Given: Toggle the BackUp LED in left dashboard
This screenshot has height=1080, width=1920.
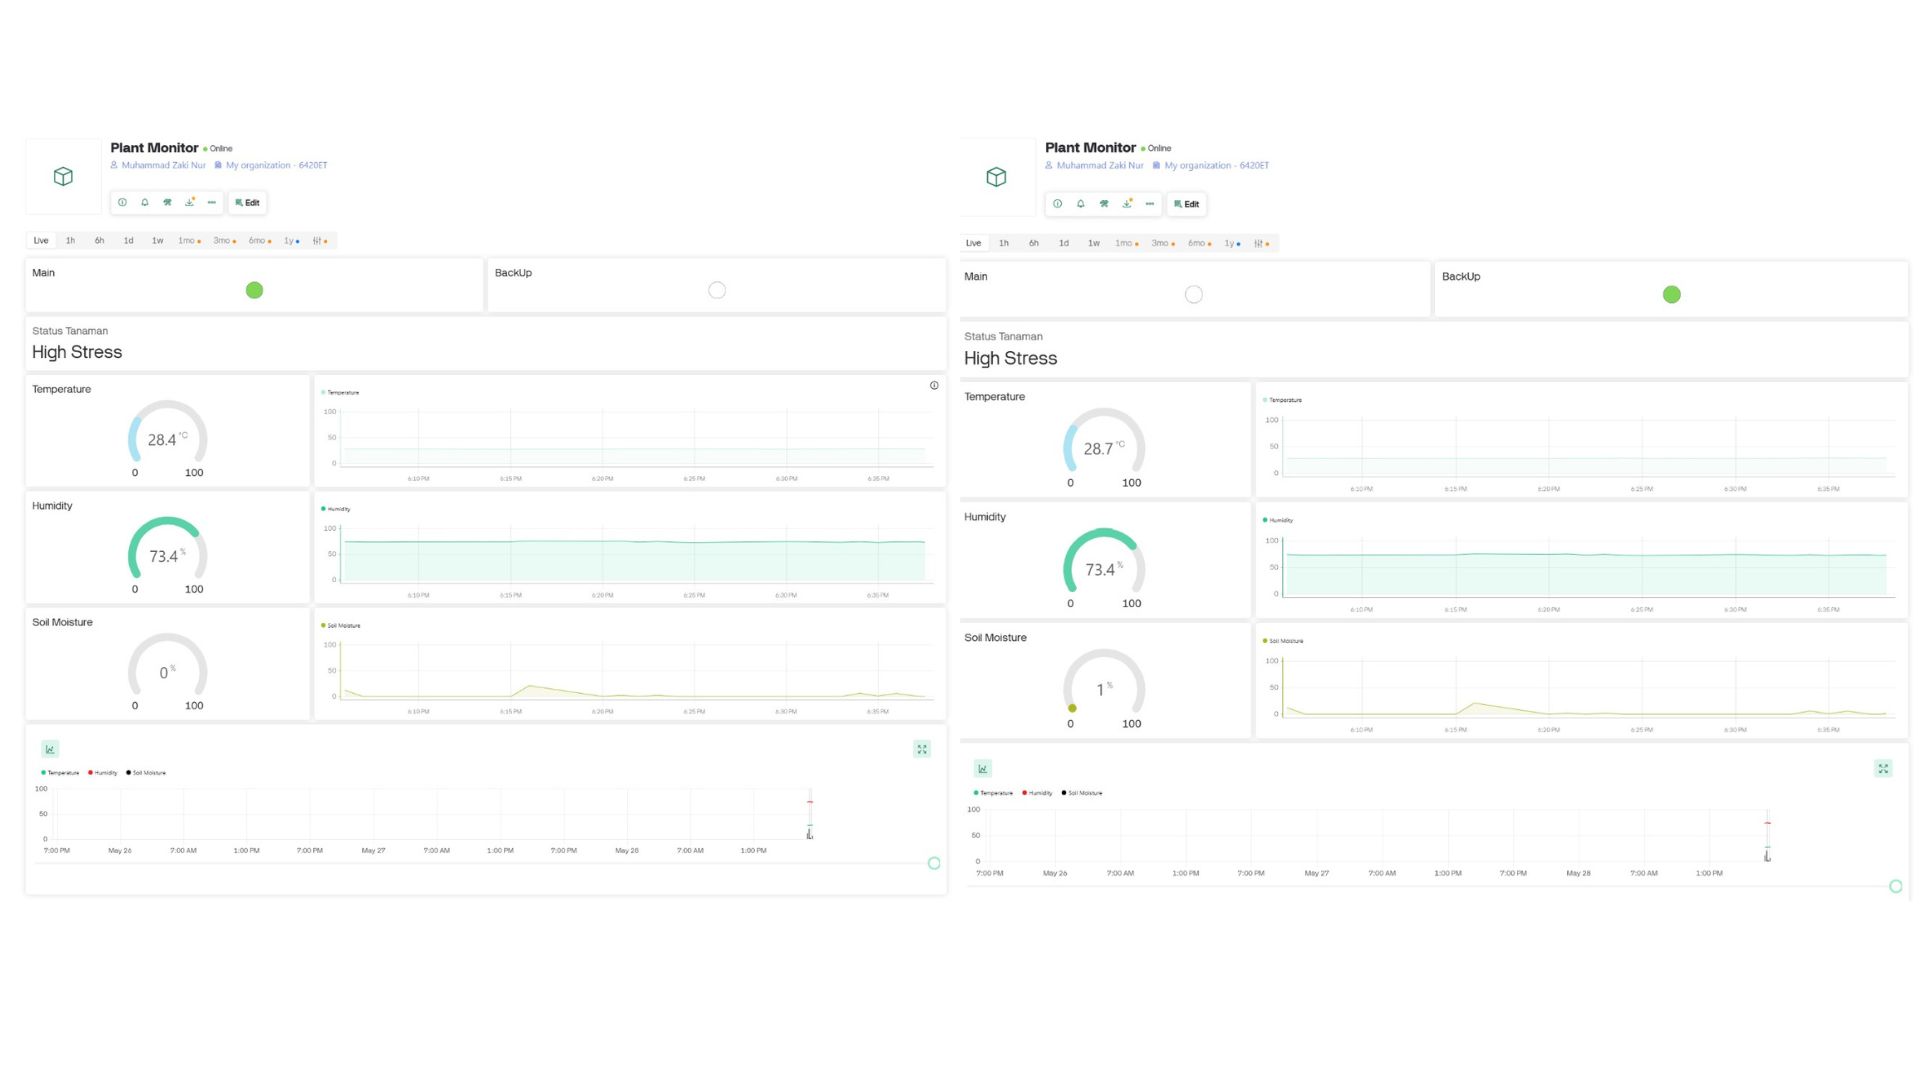Looking at the screenshot, I should [x=717, y=290].
